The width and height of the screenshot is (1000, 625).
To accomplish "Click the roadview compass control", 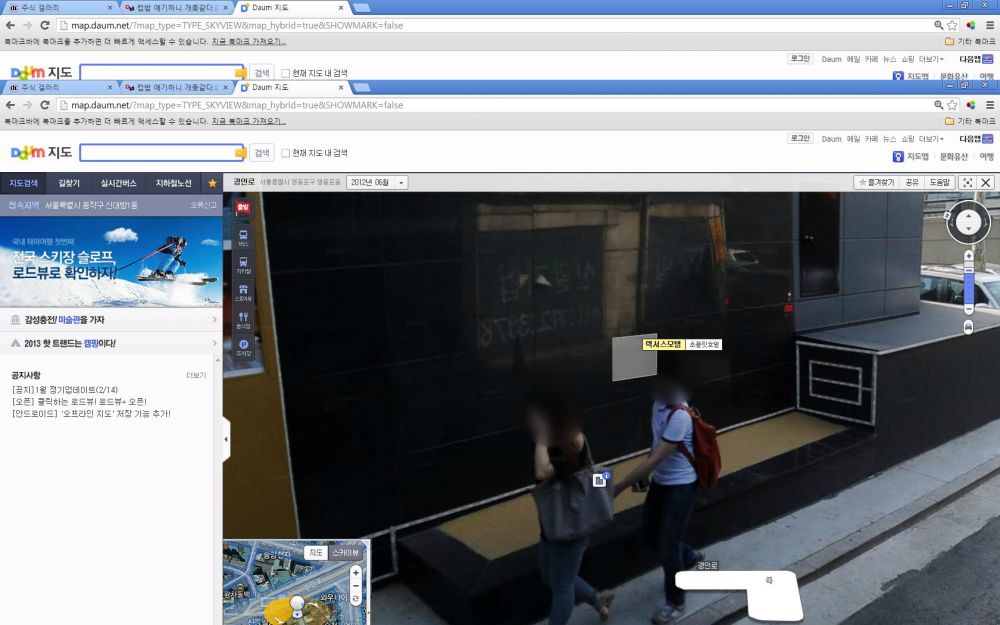I will click(x=968, y=222).
